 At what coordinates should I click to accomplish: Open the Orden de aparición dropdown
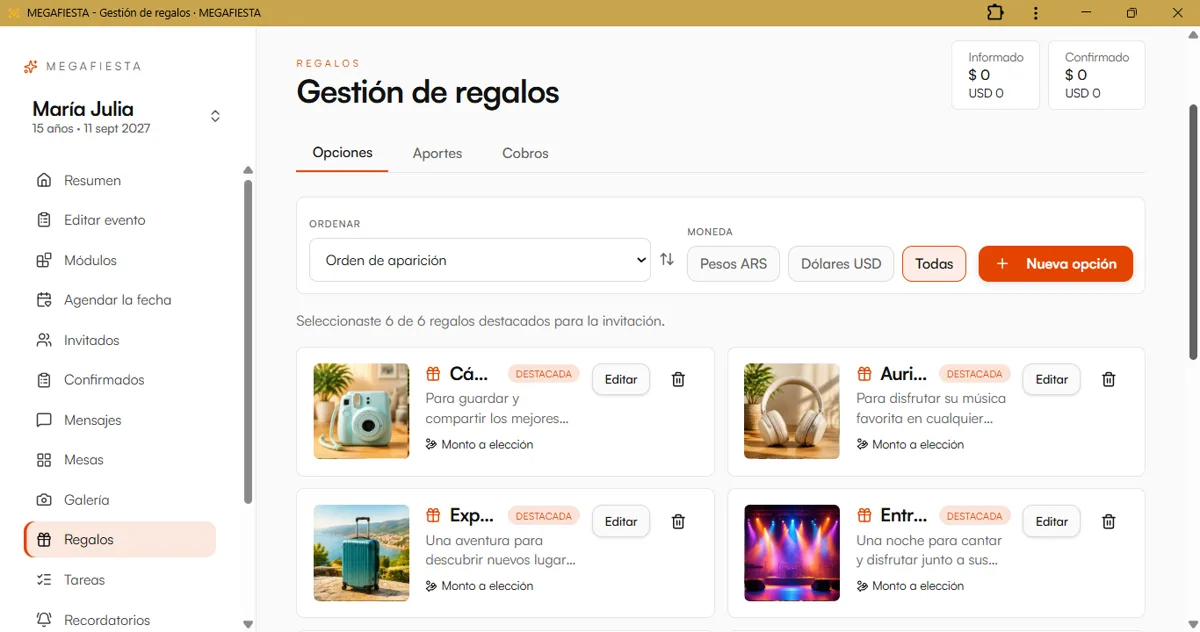480,260
